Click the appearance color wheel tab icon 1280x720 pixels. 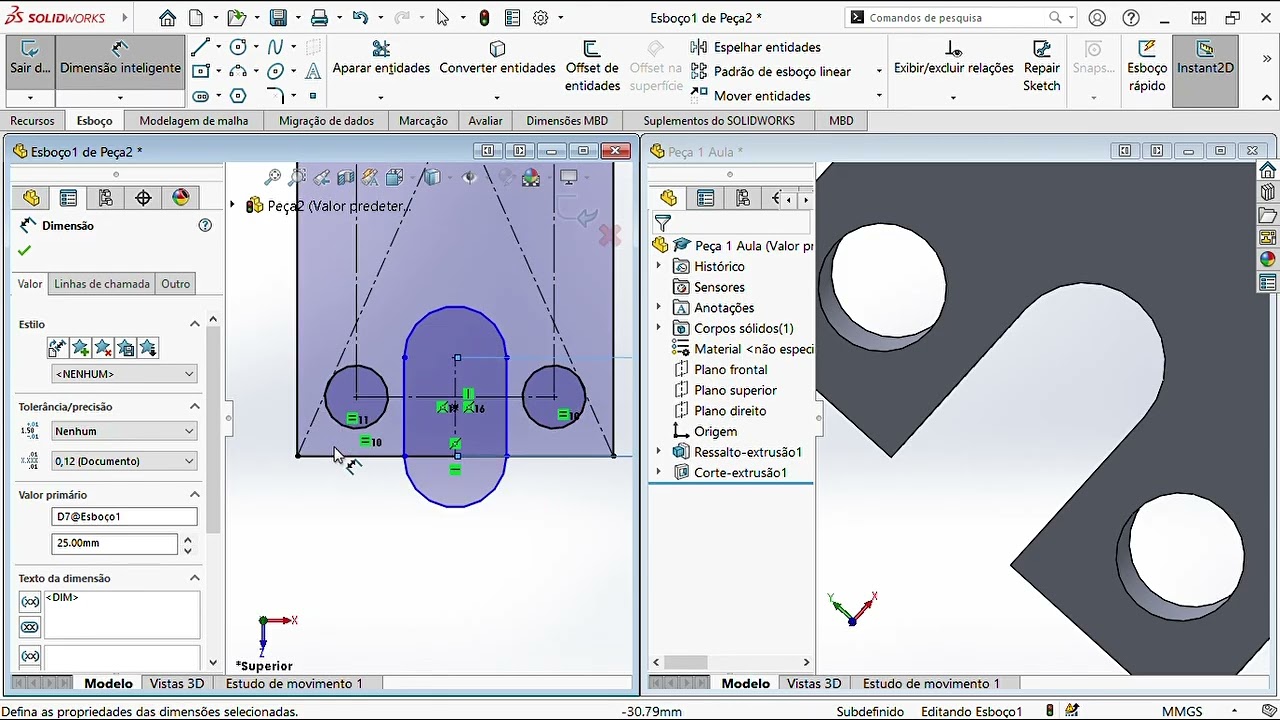181,198
